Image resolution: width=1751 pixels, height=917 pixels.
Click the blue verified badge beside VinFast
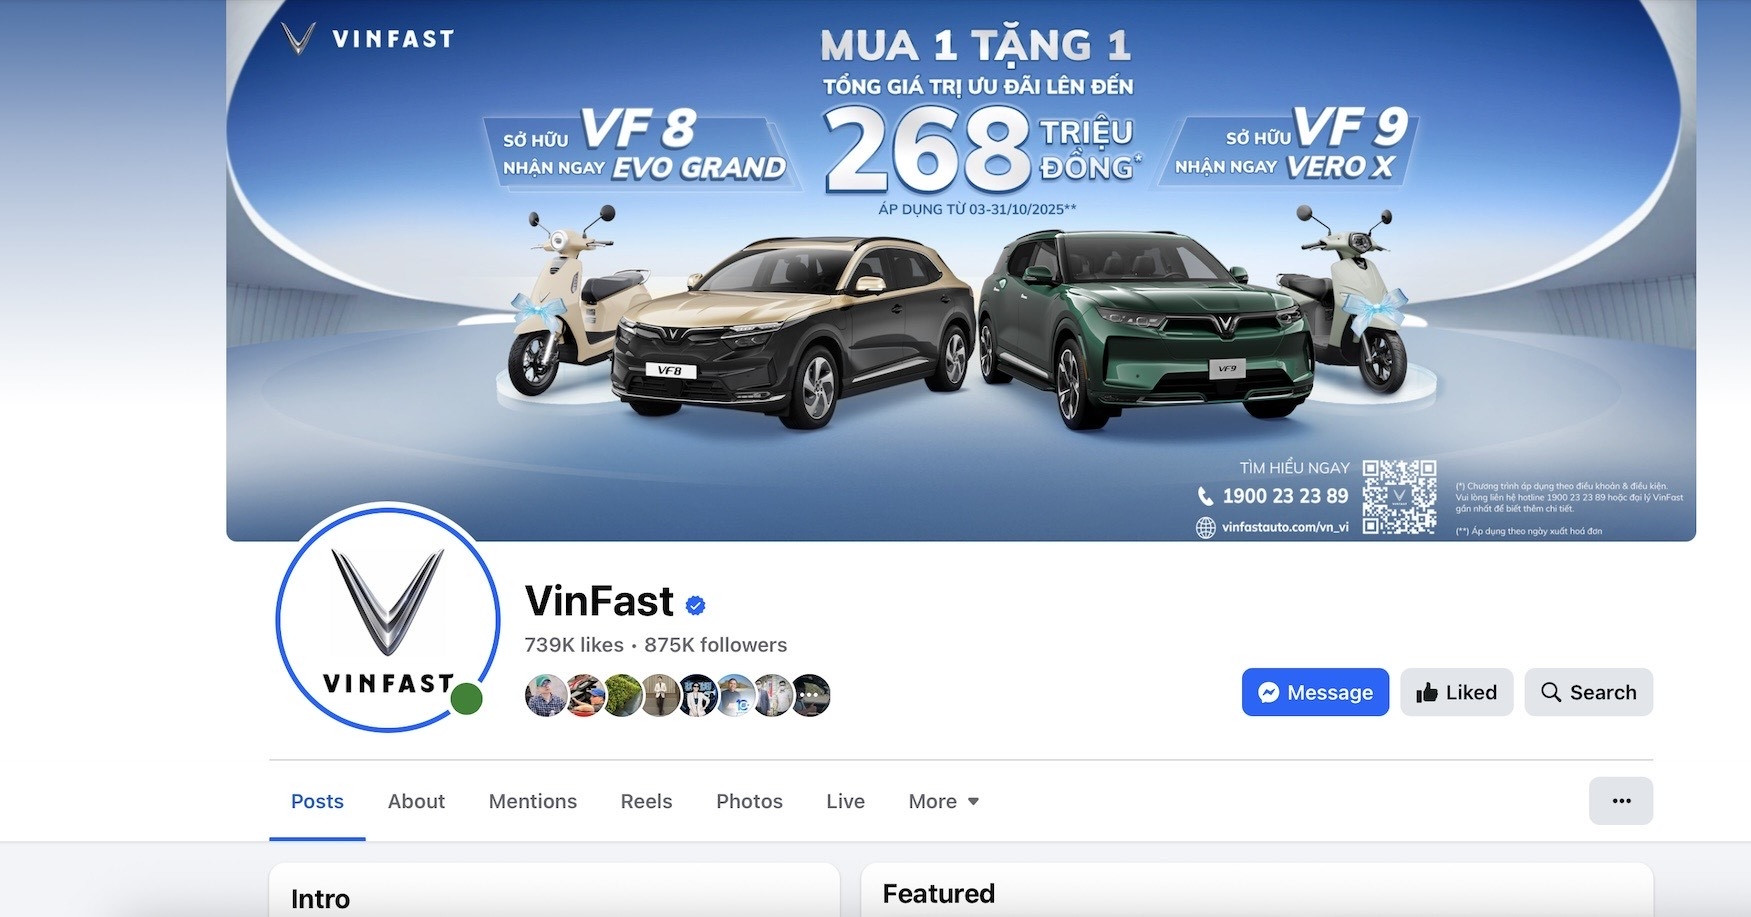696,605
